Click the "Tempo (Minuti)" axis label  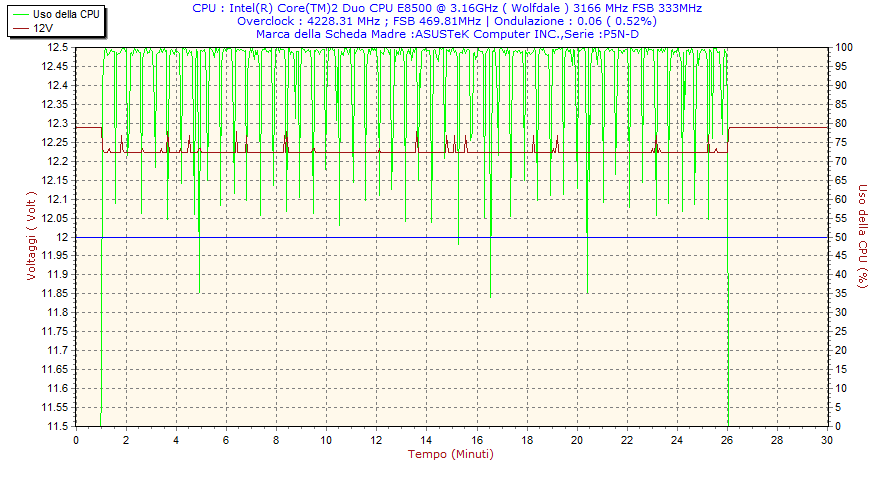[450, 454]
